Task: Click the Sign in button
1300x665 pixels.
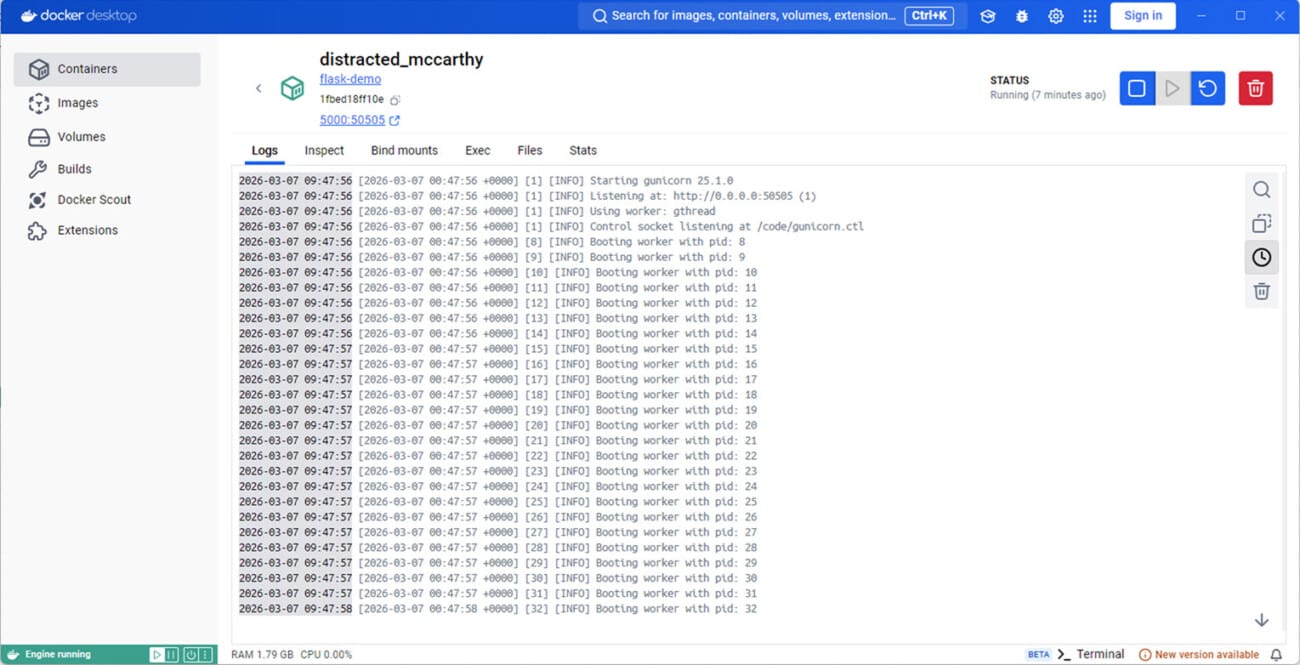Action: 1142,16
